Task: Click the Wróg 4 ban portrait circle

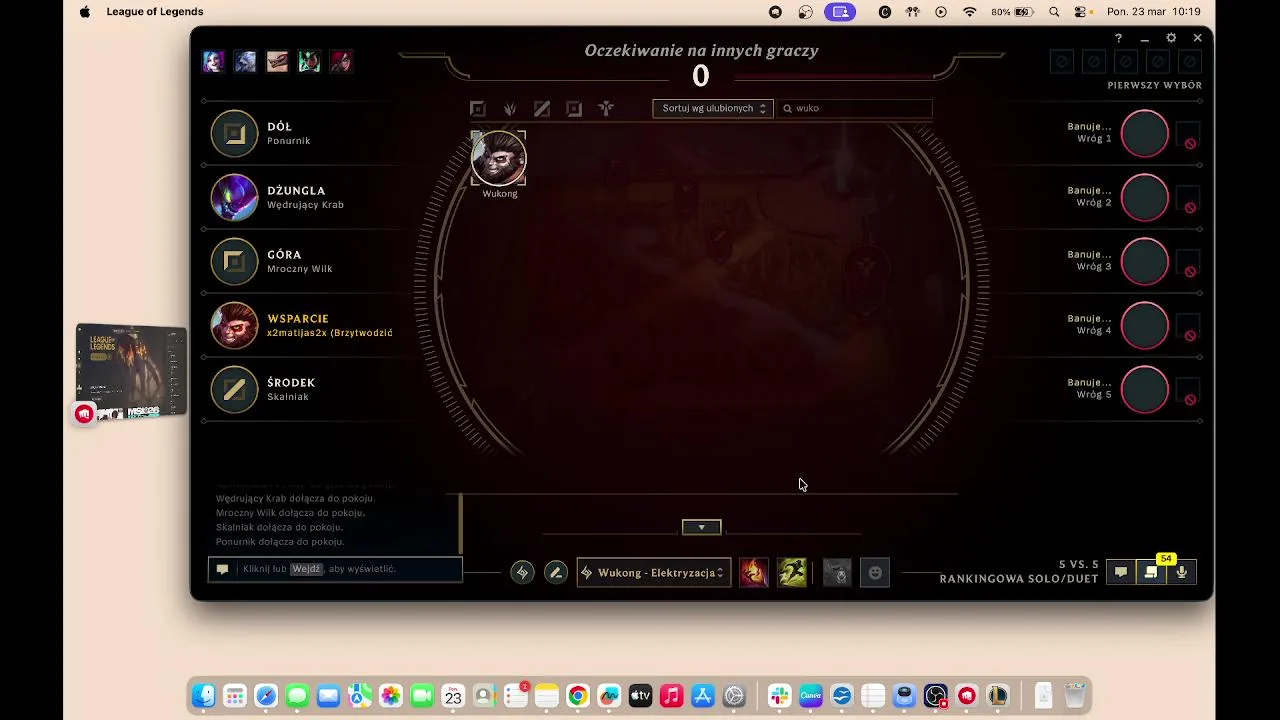Action: click(x=1144, y=326)
